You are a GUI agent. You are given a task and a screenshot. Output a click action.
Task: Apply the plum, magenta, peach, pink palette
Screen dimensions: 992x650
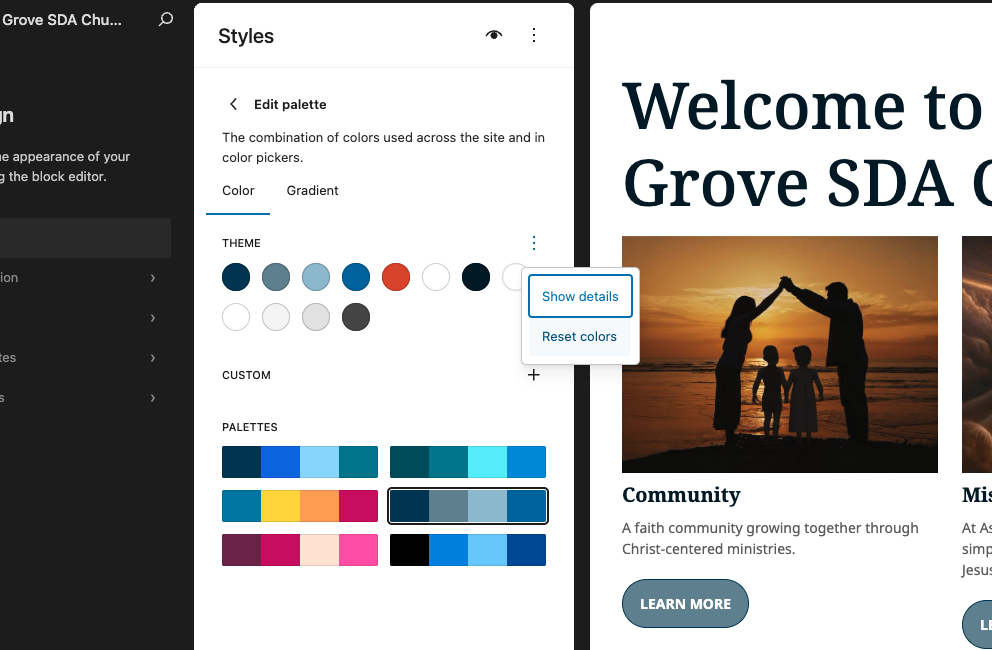point(300,550)
